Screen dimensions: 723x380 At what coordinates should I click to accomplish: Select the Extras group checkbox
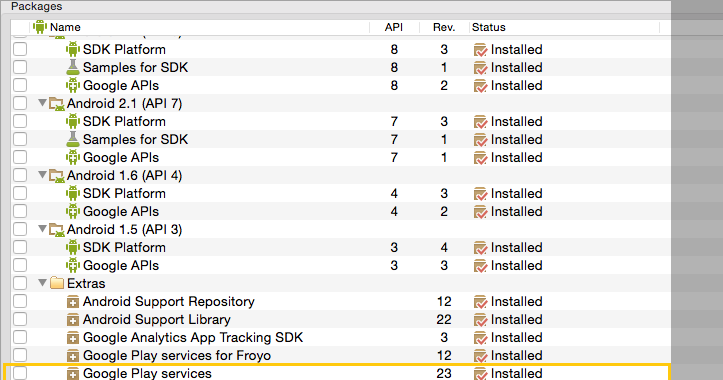click(20, 283)
